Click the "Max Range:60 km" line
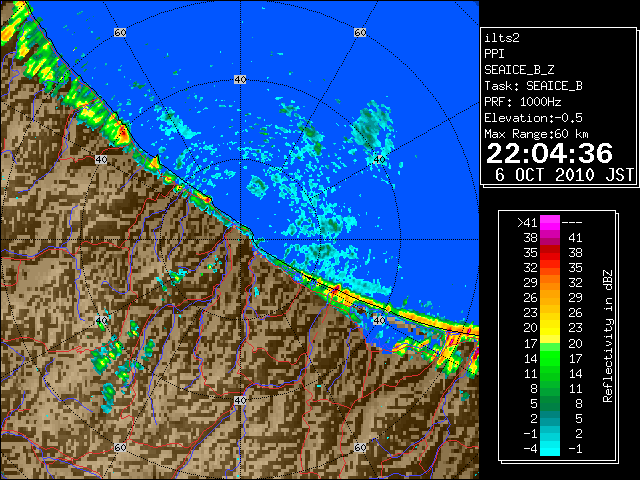640x480 pixels. pyautogui.click(x=536, y=134)
